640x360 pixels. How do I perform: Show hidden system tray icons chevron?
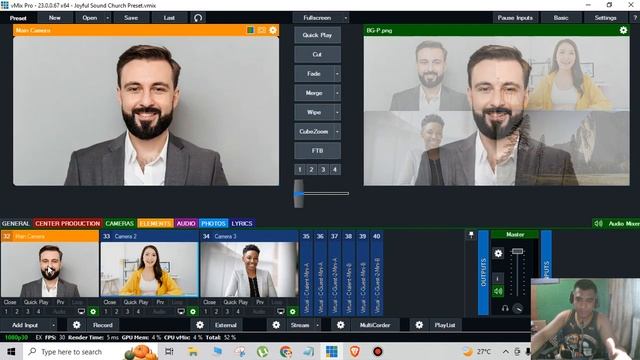[x=506, y=351]
